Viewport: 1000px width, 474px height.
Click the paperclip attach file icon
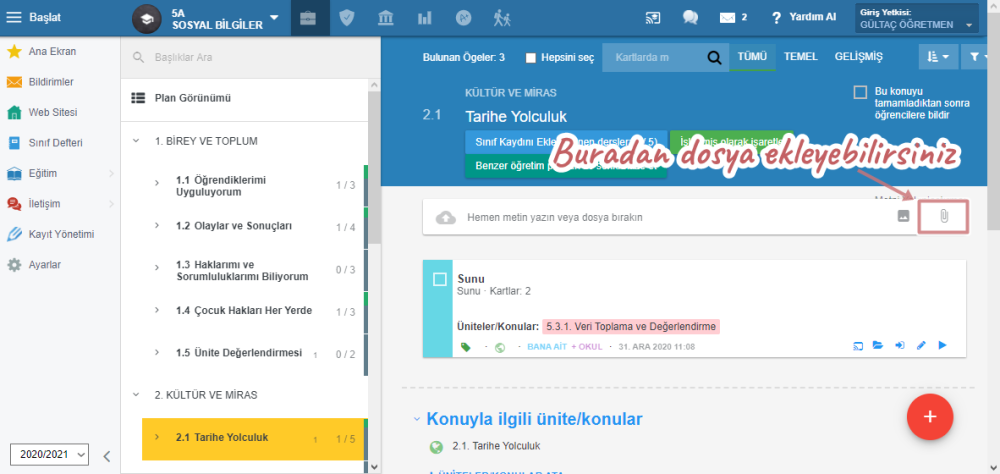(944, 217)
